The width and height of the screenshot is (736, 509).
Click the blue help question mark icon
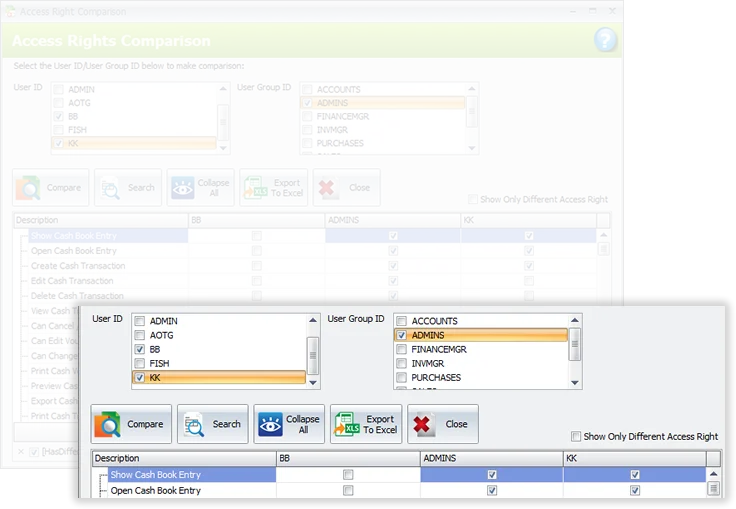tap(605, 40)
